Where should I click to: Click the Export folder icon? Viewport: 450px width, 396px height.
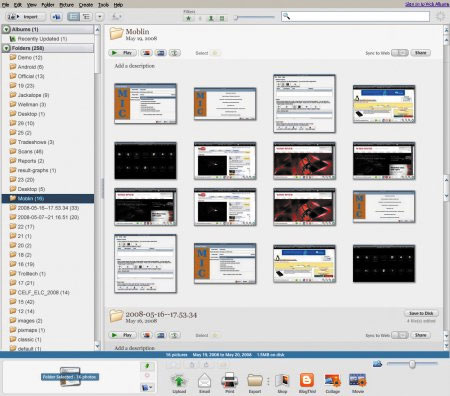pos(255,381)
